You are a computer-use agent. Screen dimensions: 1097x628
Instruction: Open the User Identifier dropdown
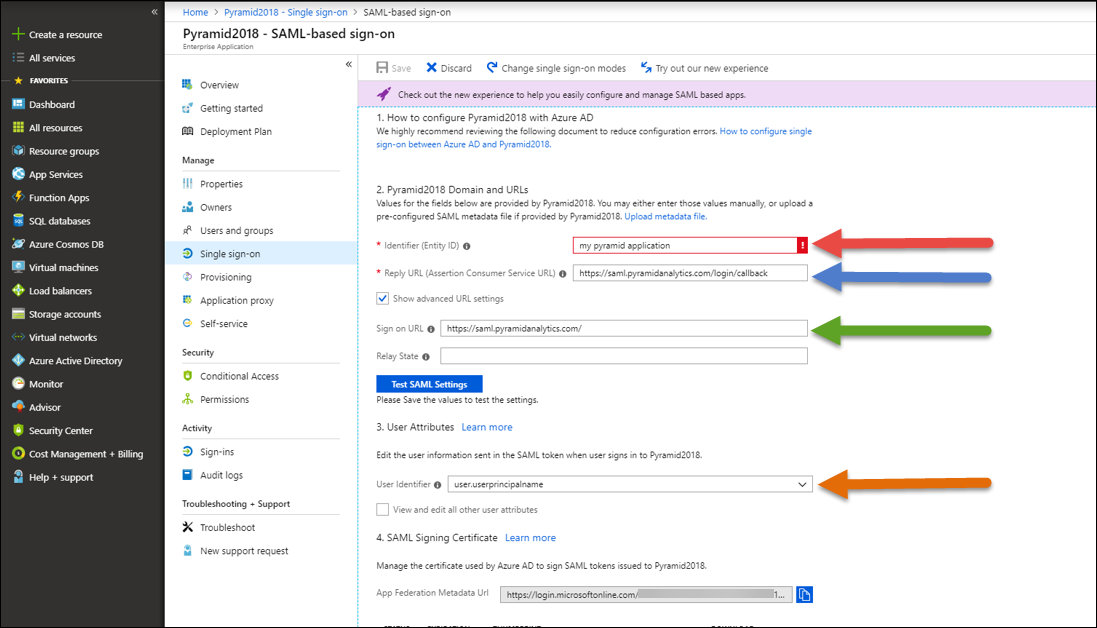(x=630, y=484)
